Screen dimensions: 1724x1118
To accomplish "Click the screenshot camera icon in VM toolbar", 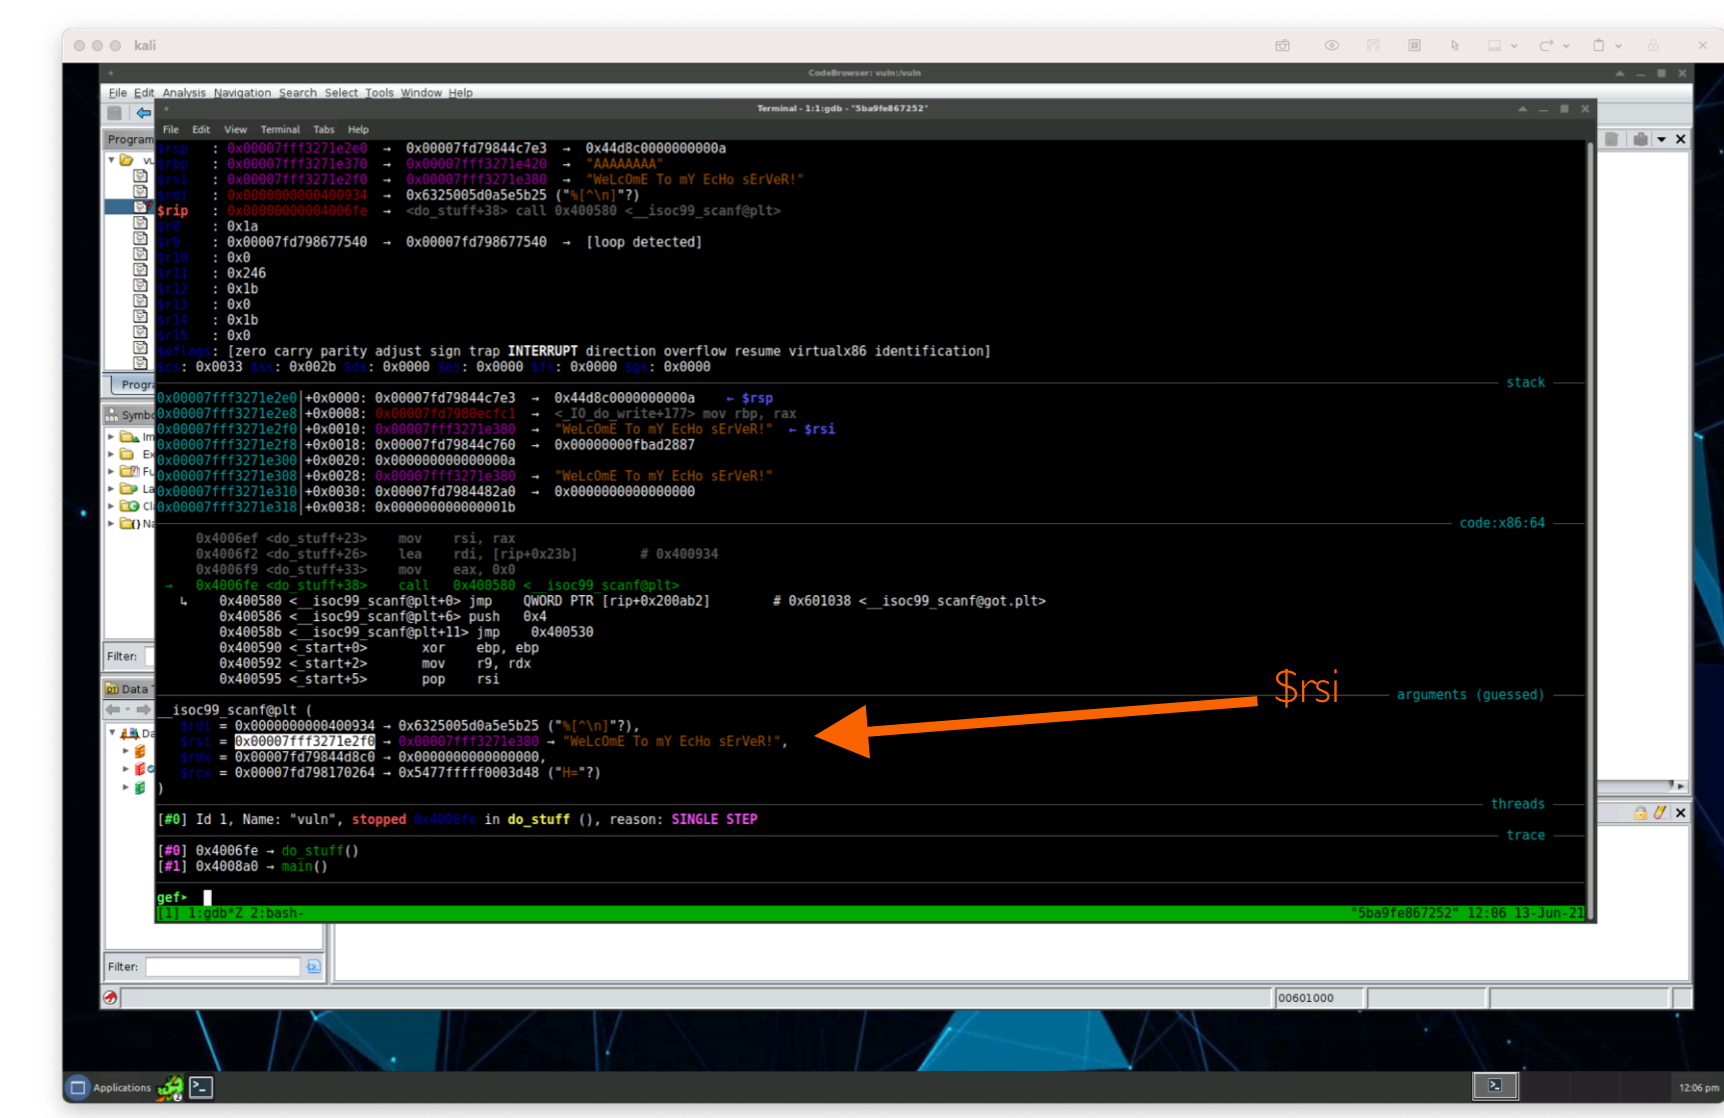I will click(x=1283, y=46).
